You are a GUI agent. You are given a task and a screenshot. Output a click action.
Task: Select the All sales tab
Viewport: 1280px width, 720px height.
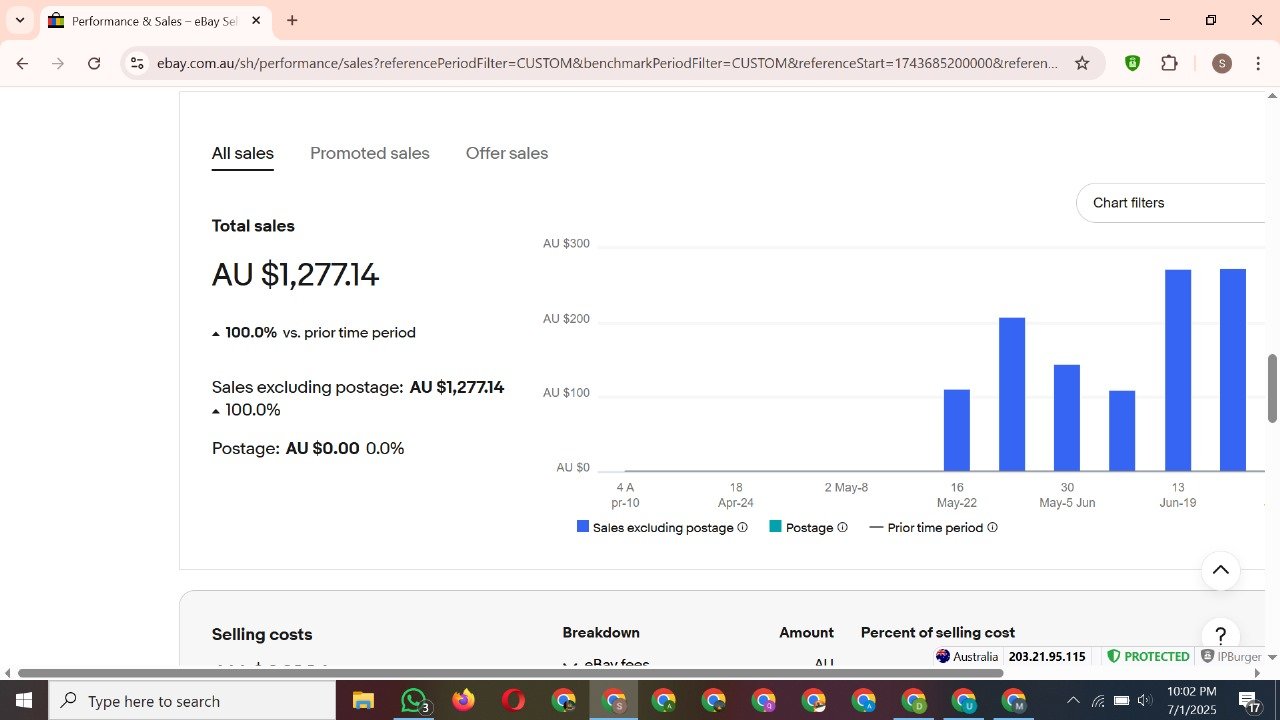coord(243,153)
